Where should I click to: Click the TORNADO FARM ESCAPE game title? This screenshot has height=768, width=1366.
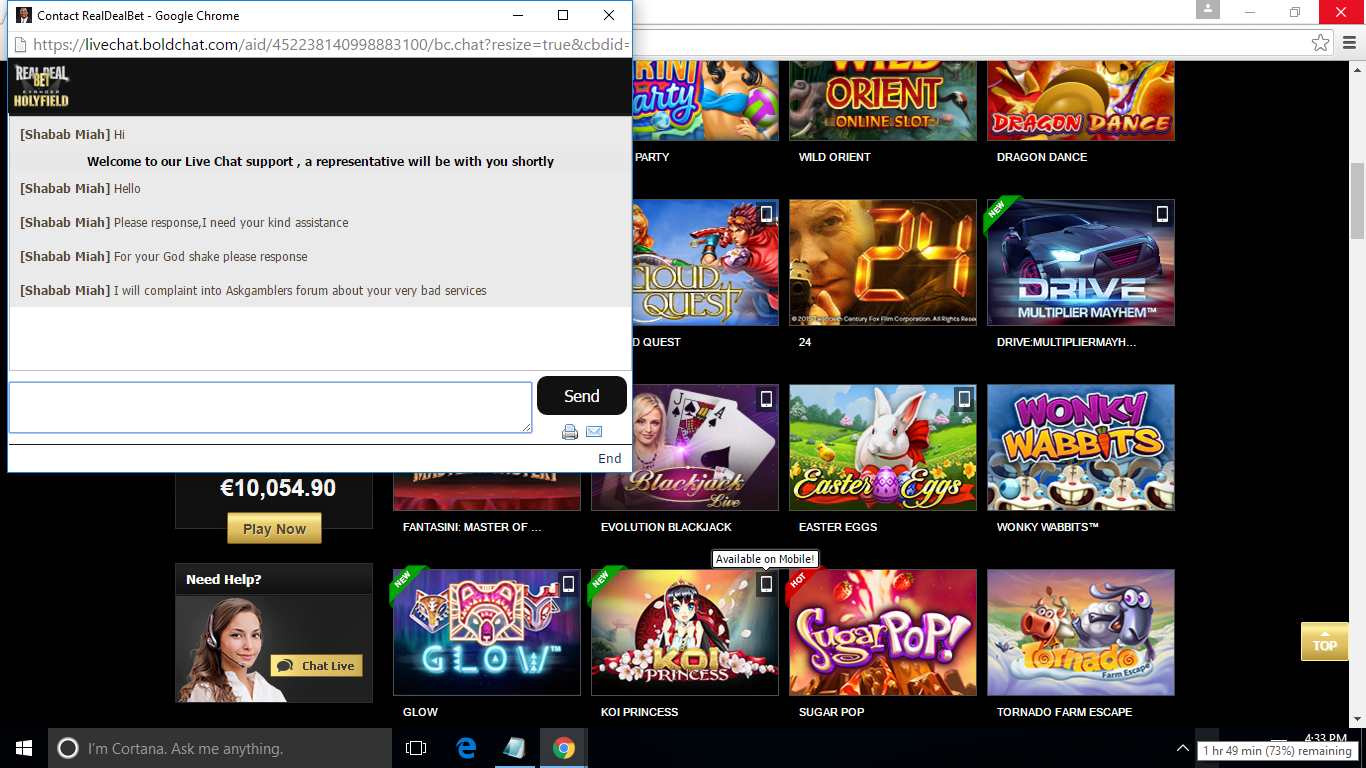point(1065,712)
